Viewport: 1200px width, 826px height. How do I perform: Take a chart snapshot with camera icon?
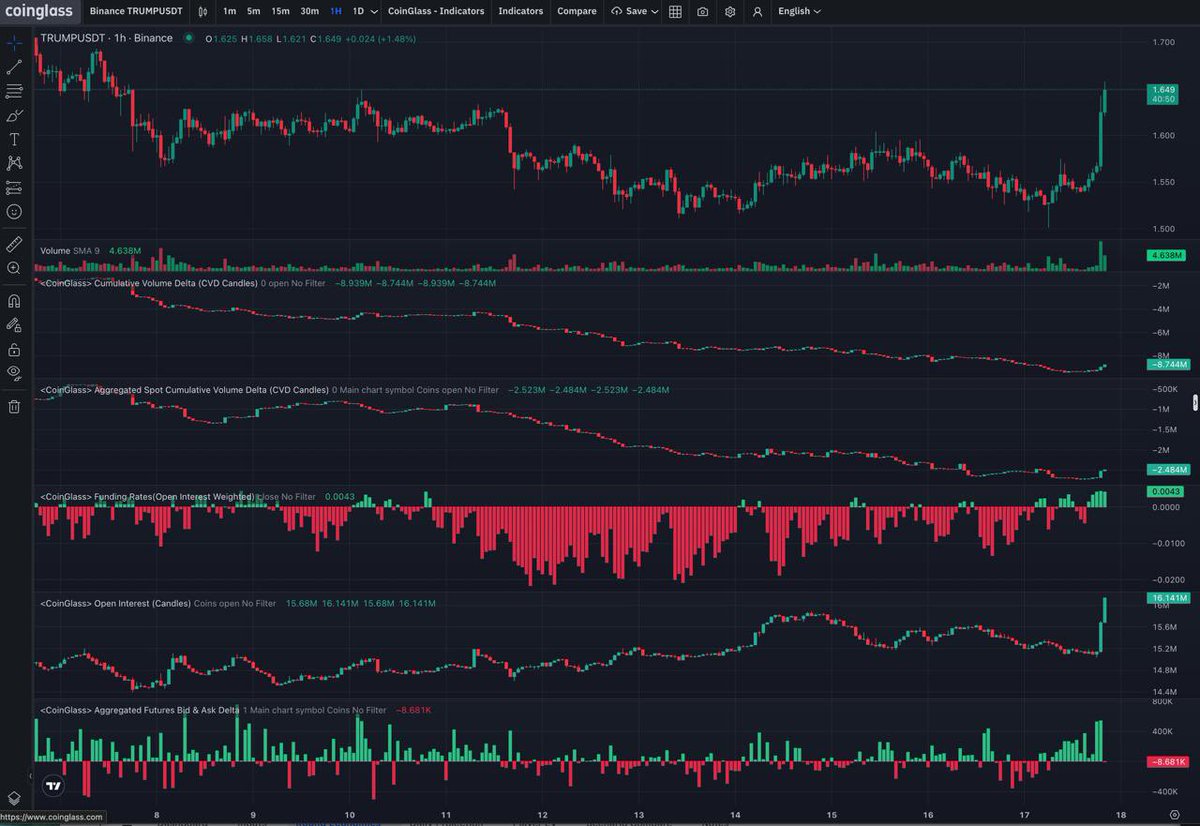click(703, 11)
